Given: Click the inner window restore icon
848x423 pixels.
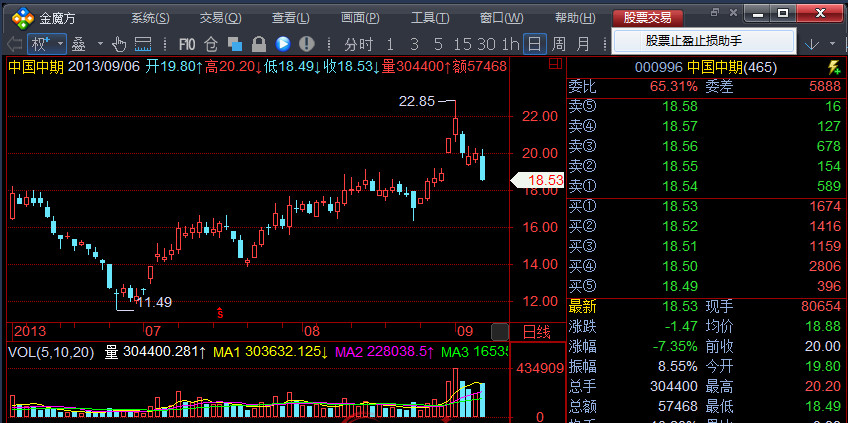Looking at the screenshot, I should pos(716,12).
